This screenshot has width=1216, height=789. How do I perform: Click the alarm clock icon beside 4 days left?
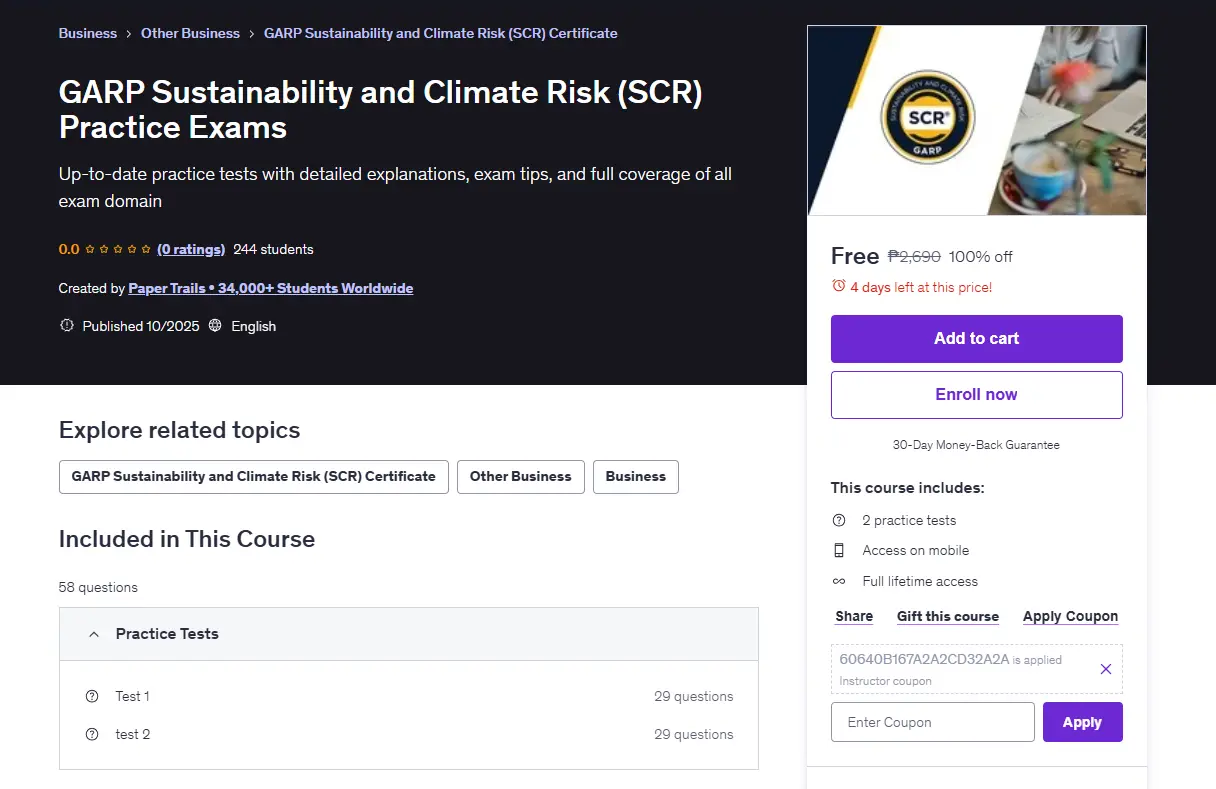click(x=839, y=287)
